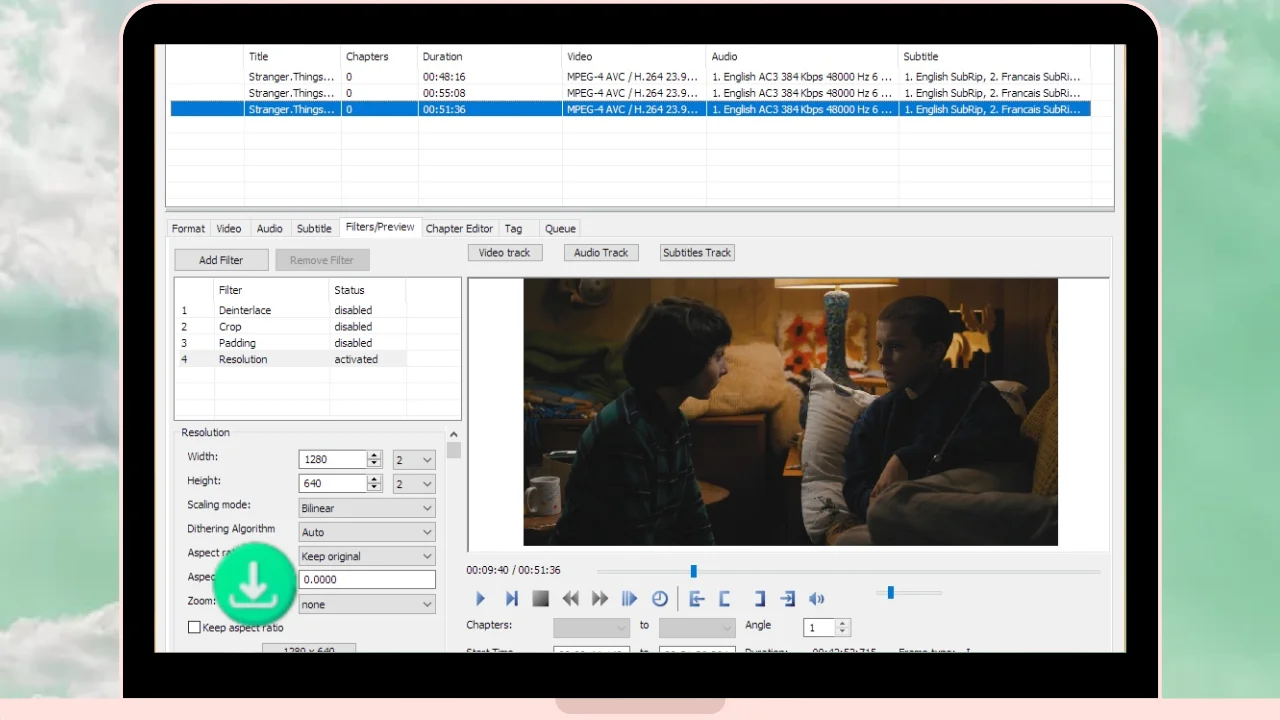
Task: Stop video preview playback
Action: coord(540,599)
